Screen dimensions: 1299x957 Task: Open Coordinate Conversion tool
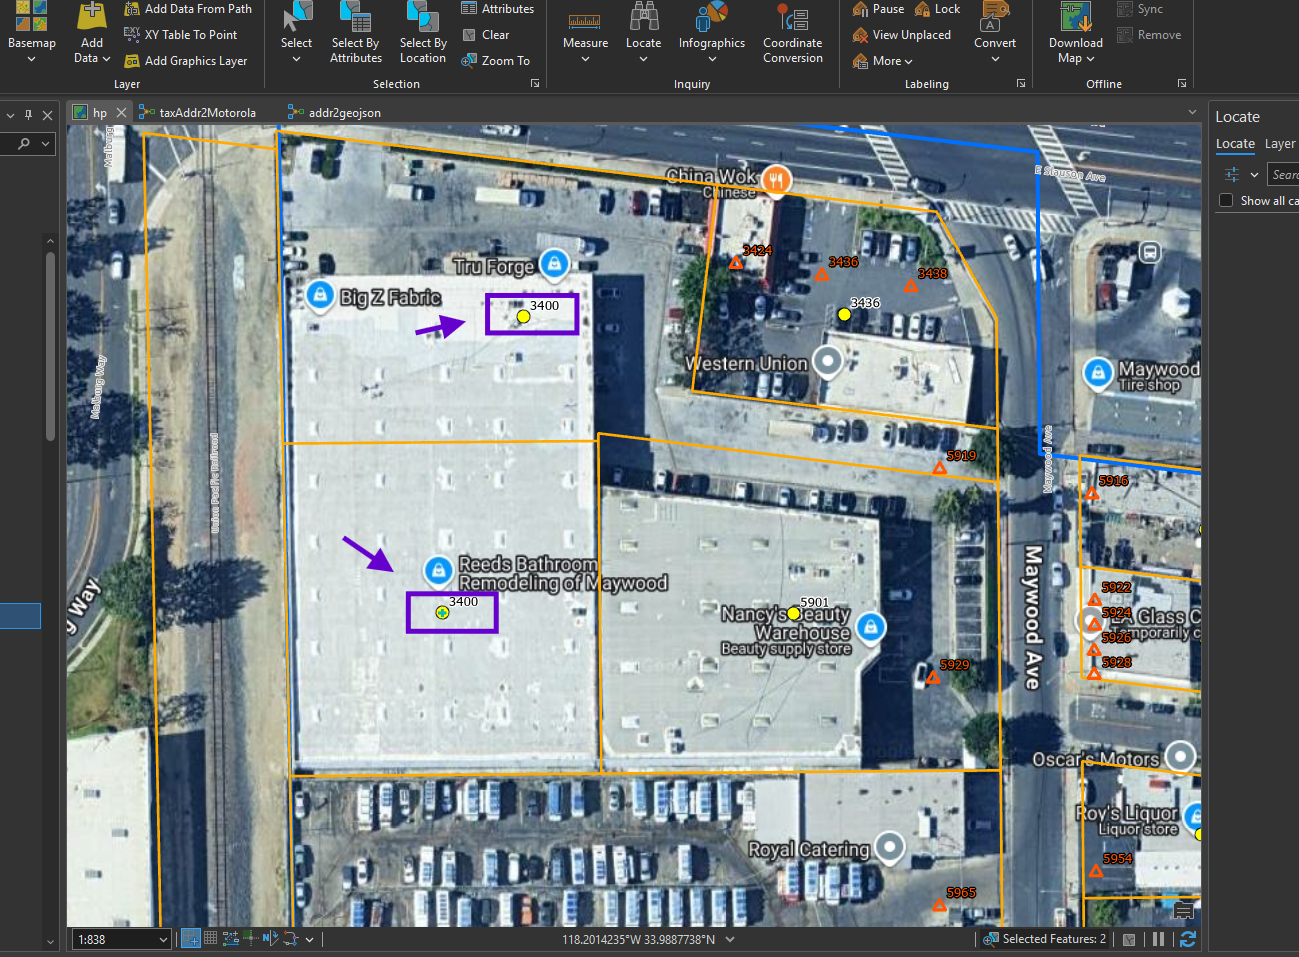tap(792, 34)
